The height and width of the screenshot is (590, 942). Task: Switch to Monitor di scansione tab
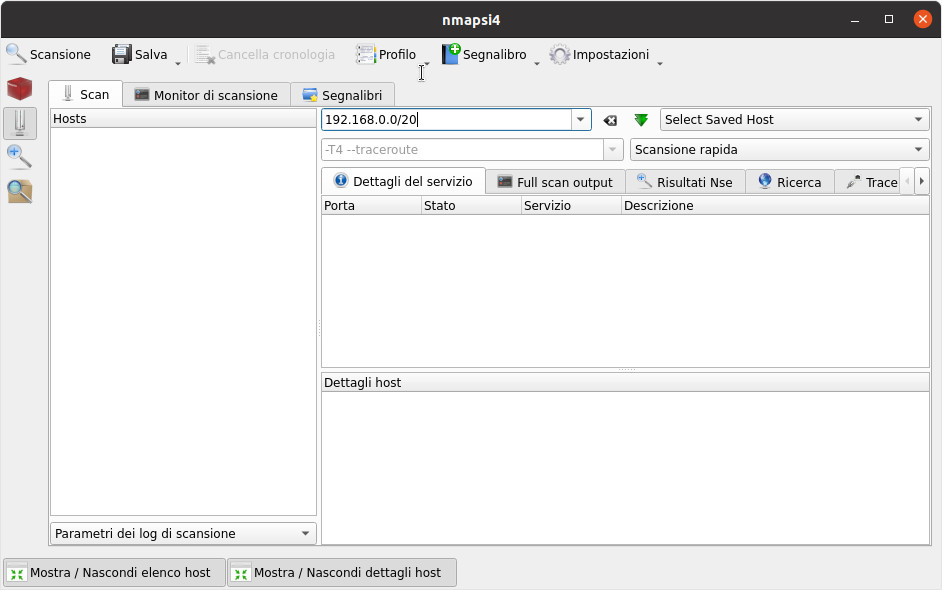[207, 96]
